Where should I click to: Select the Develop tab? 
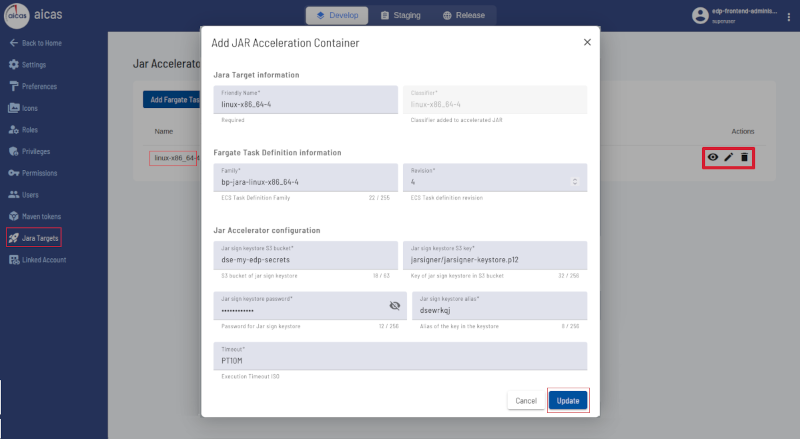click(337, 15)
